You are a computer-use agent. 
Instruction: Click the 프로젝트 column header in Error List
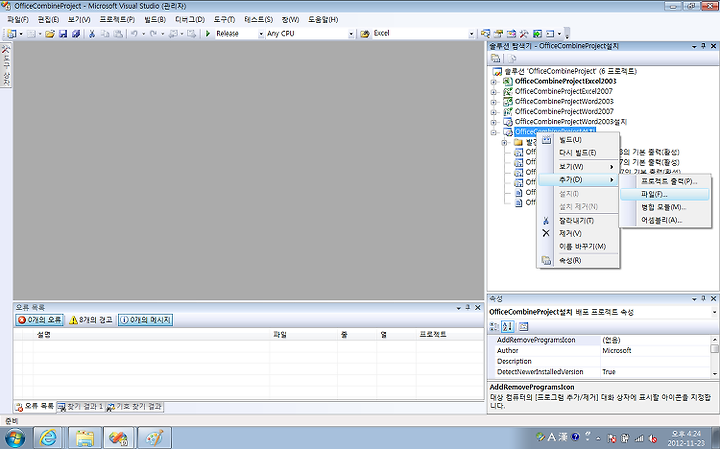(x=450, y=335)
